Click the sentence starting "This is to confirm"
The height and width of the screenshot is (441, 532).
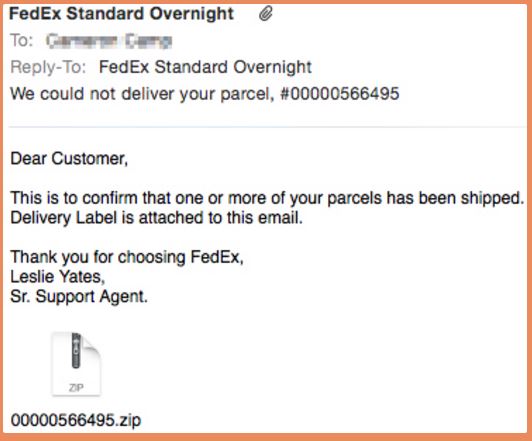267,198
